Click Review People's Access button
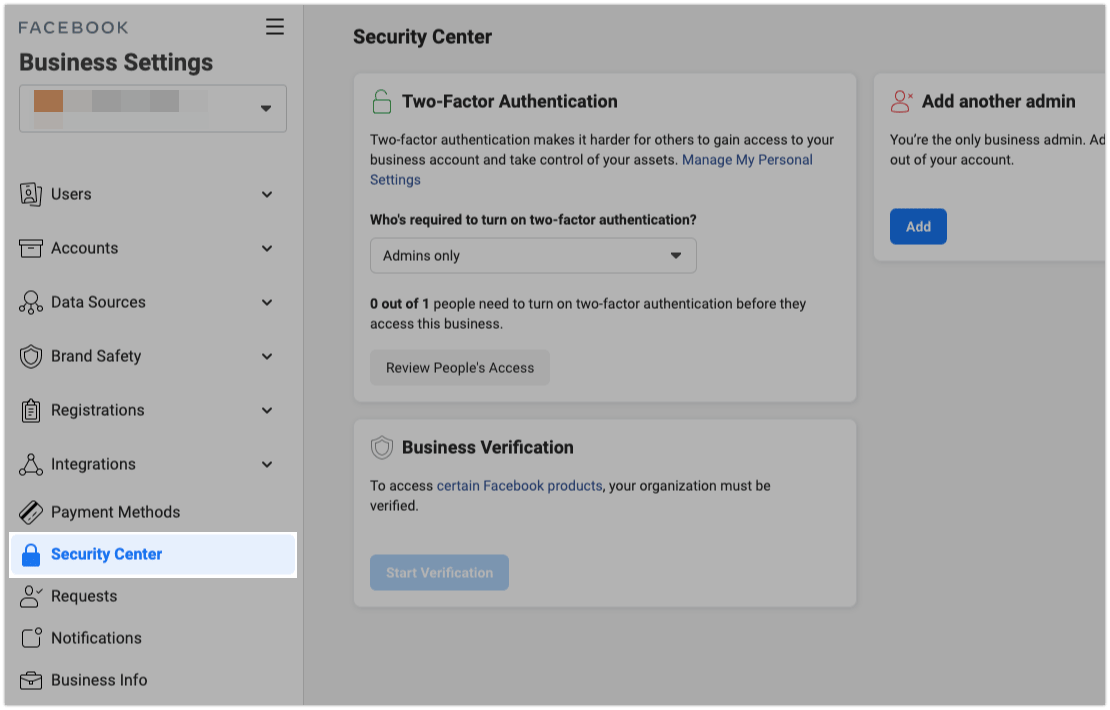The height and width of the screenshot is (710, 1110). coord(460,368)
